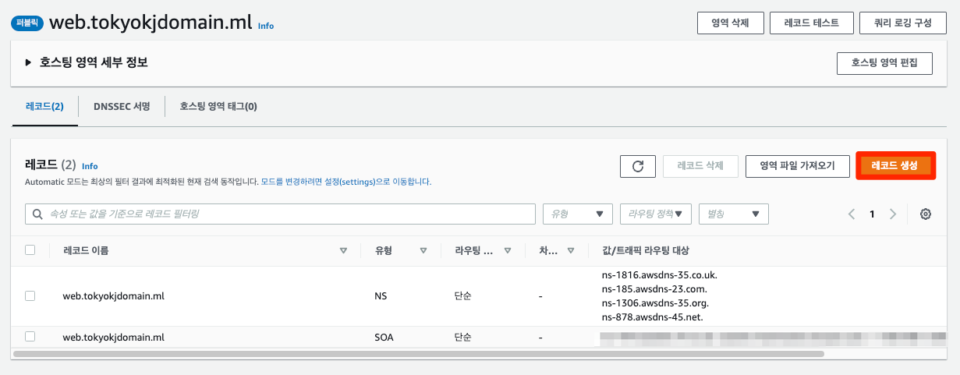Click ns-185.awsdns-23.com. value

click(654, 289)
